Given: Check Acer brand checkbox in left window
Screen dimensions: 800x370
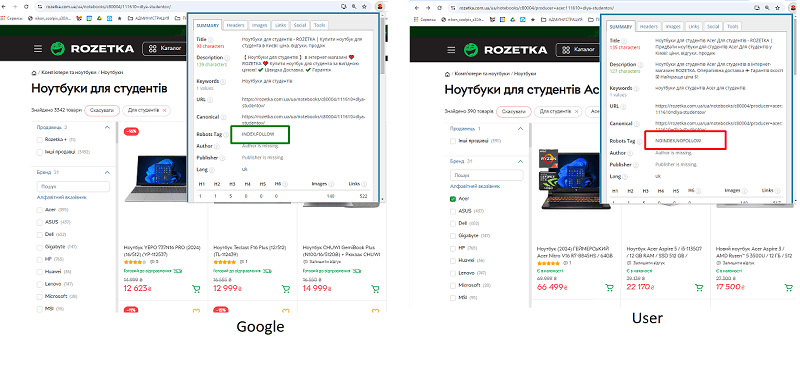Looking at the screenshot, I should (40, 210).
